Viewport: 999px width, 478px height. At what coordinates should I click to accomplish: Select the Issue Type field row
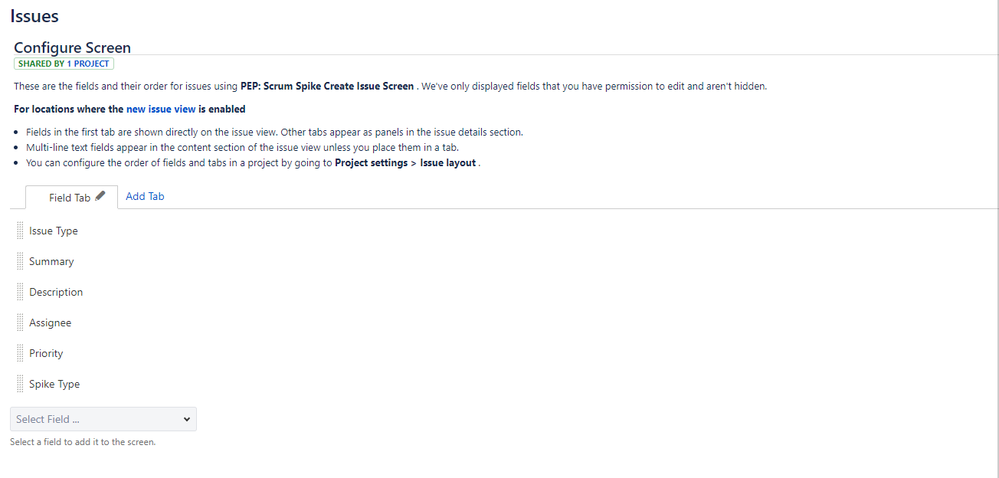pyautogui.click(x=53, y=231)
